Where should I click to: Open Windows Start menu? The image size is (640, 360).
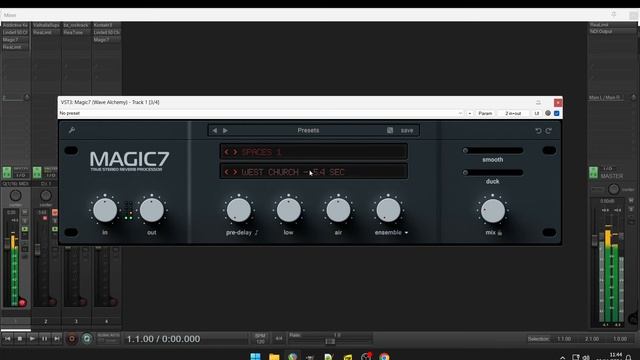pos(255,356)
